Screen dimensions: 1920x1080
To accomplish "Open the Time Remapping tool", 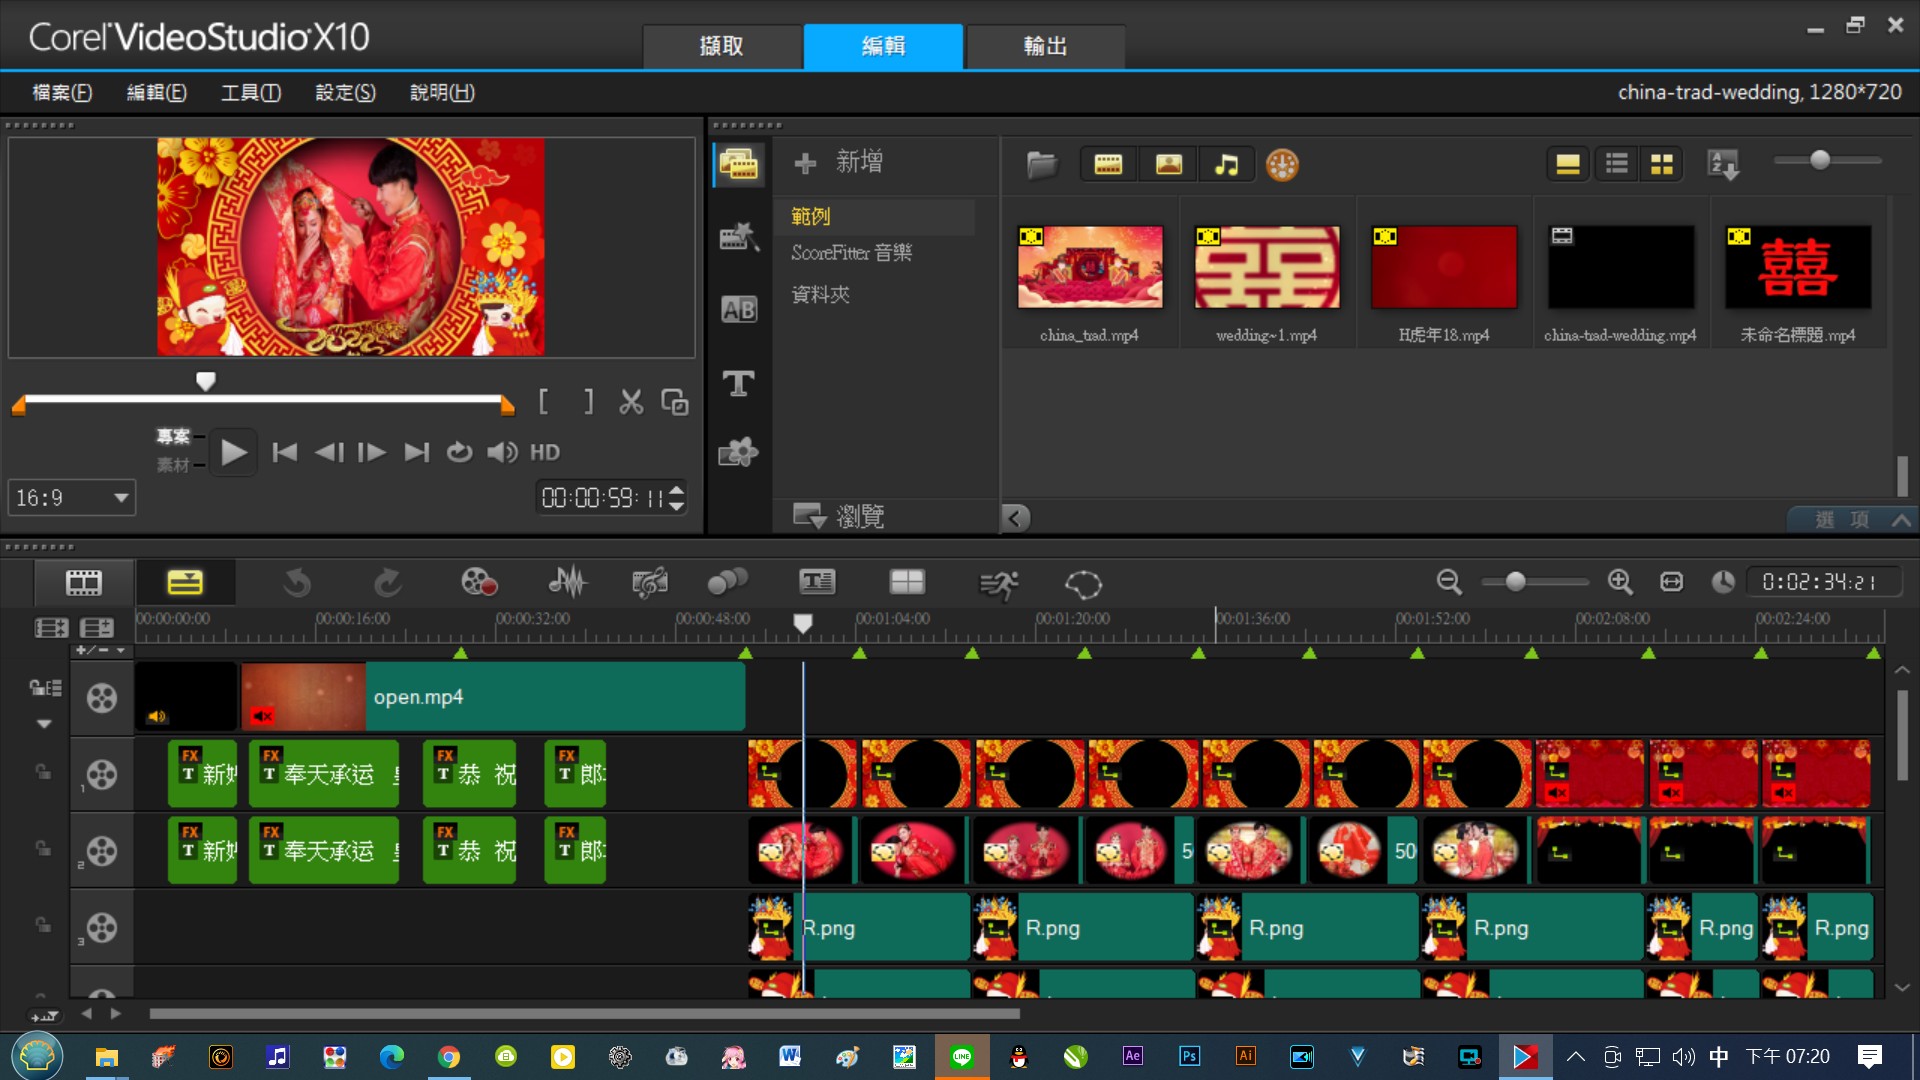I will (x=998, y=584).
